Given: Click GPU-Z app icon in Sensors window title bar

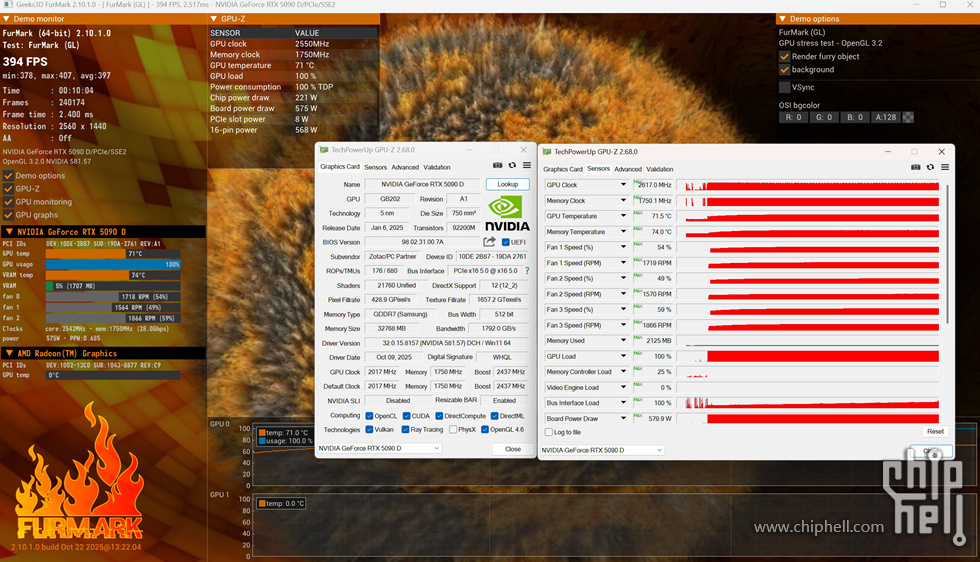Looking at the screenshot, I should click(547, 151).
